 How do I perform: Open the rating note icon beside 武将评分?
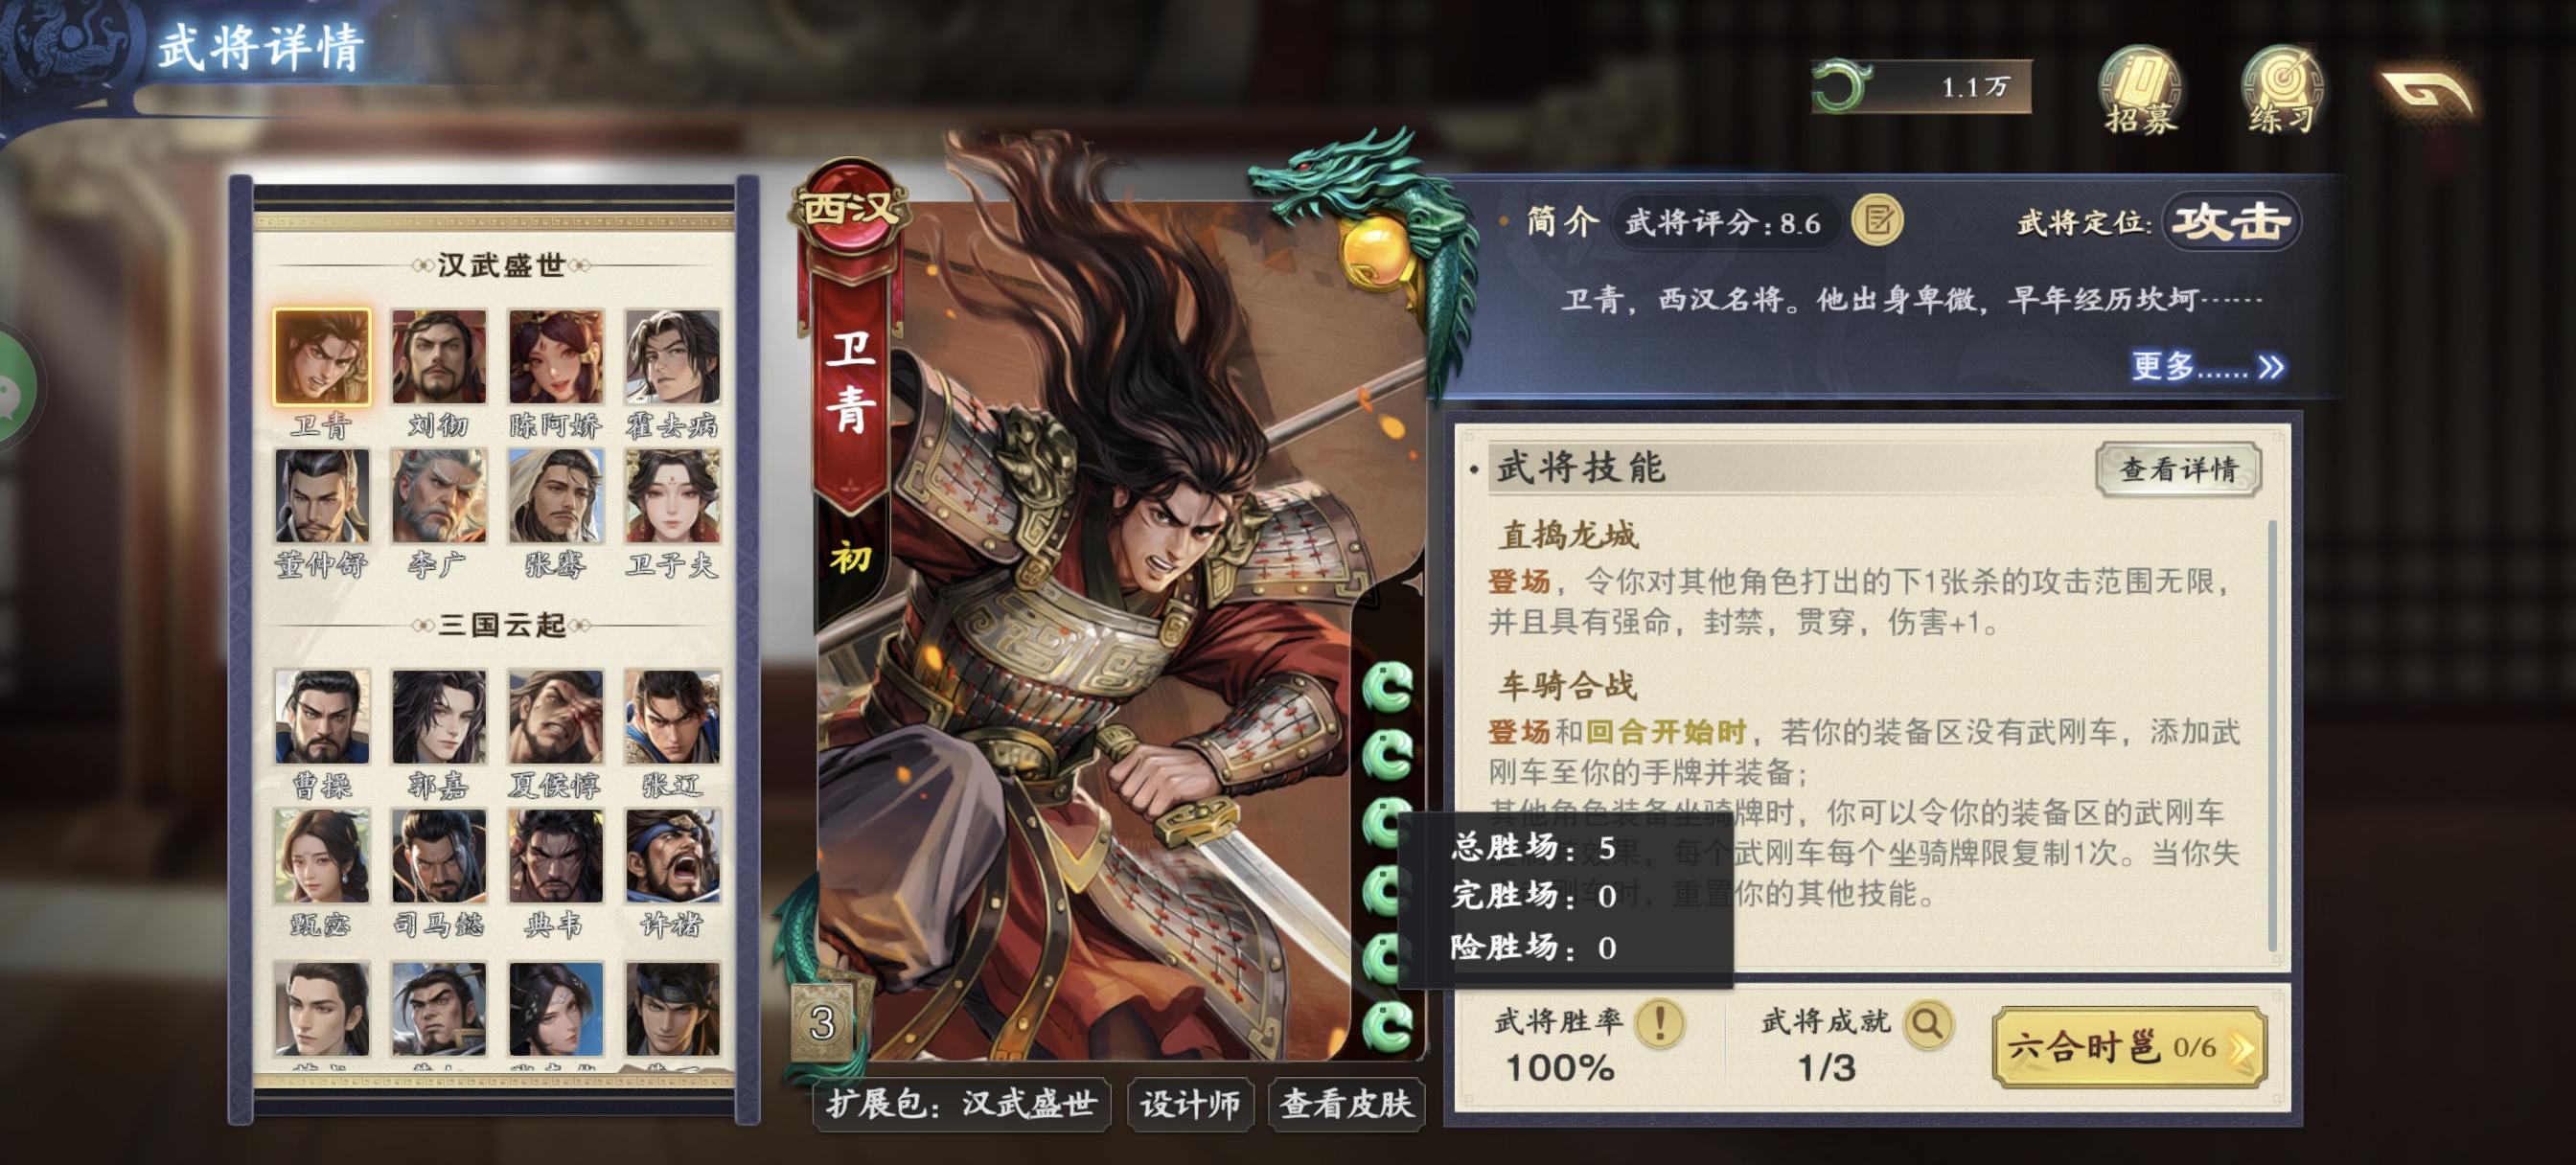pyautogui.click(x=1877, y=221)
